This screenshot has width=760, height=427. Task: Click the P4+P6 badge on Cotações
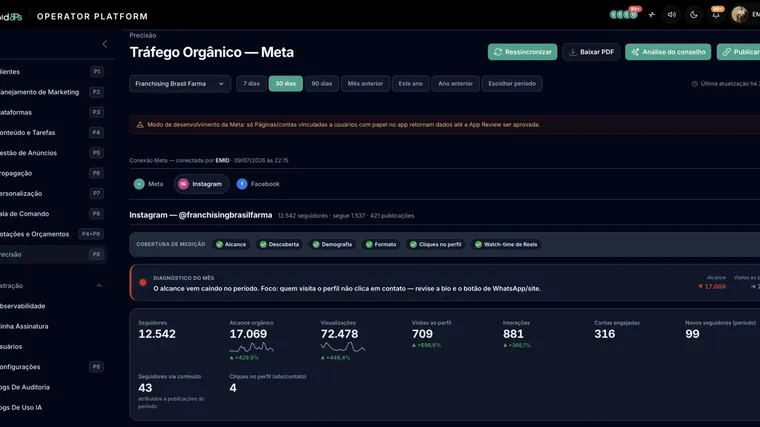coord(91,234)
